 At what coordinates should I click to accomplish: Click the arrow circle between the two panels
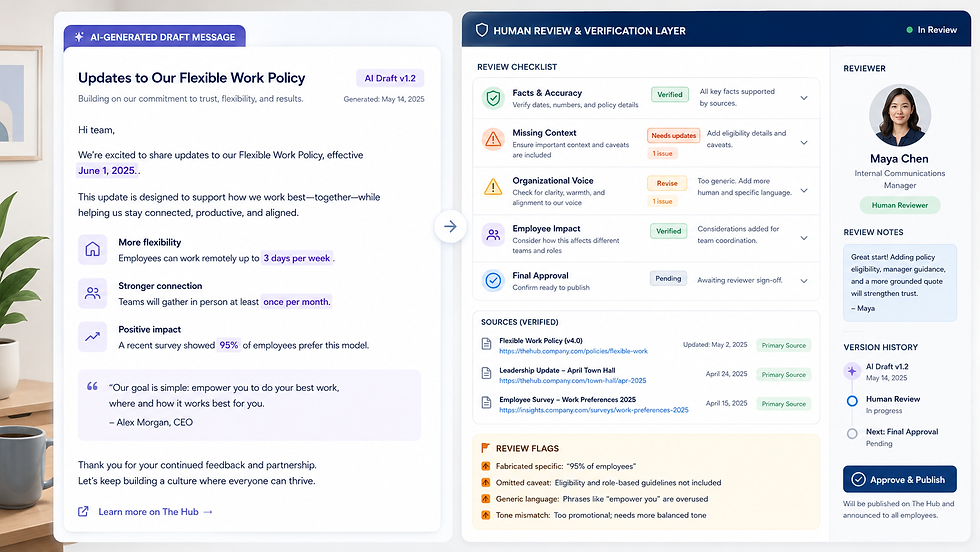[450, 226]
